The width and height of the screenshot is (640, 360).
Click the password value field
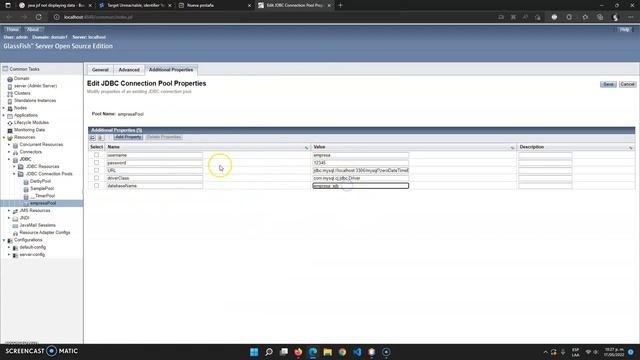(360, 162)
